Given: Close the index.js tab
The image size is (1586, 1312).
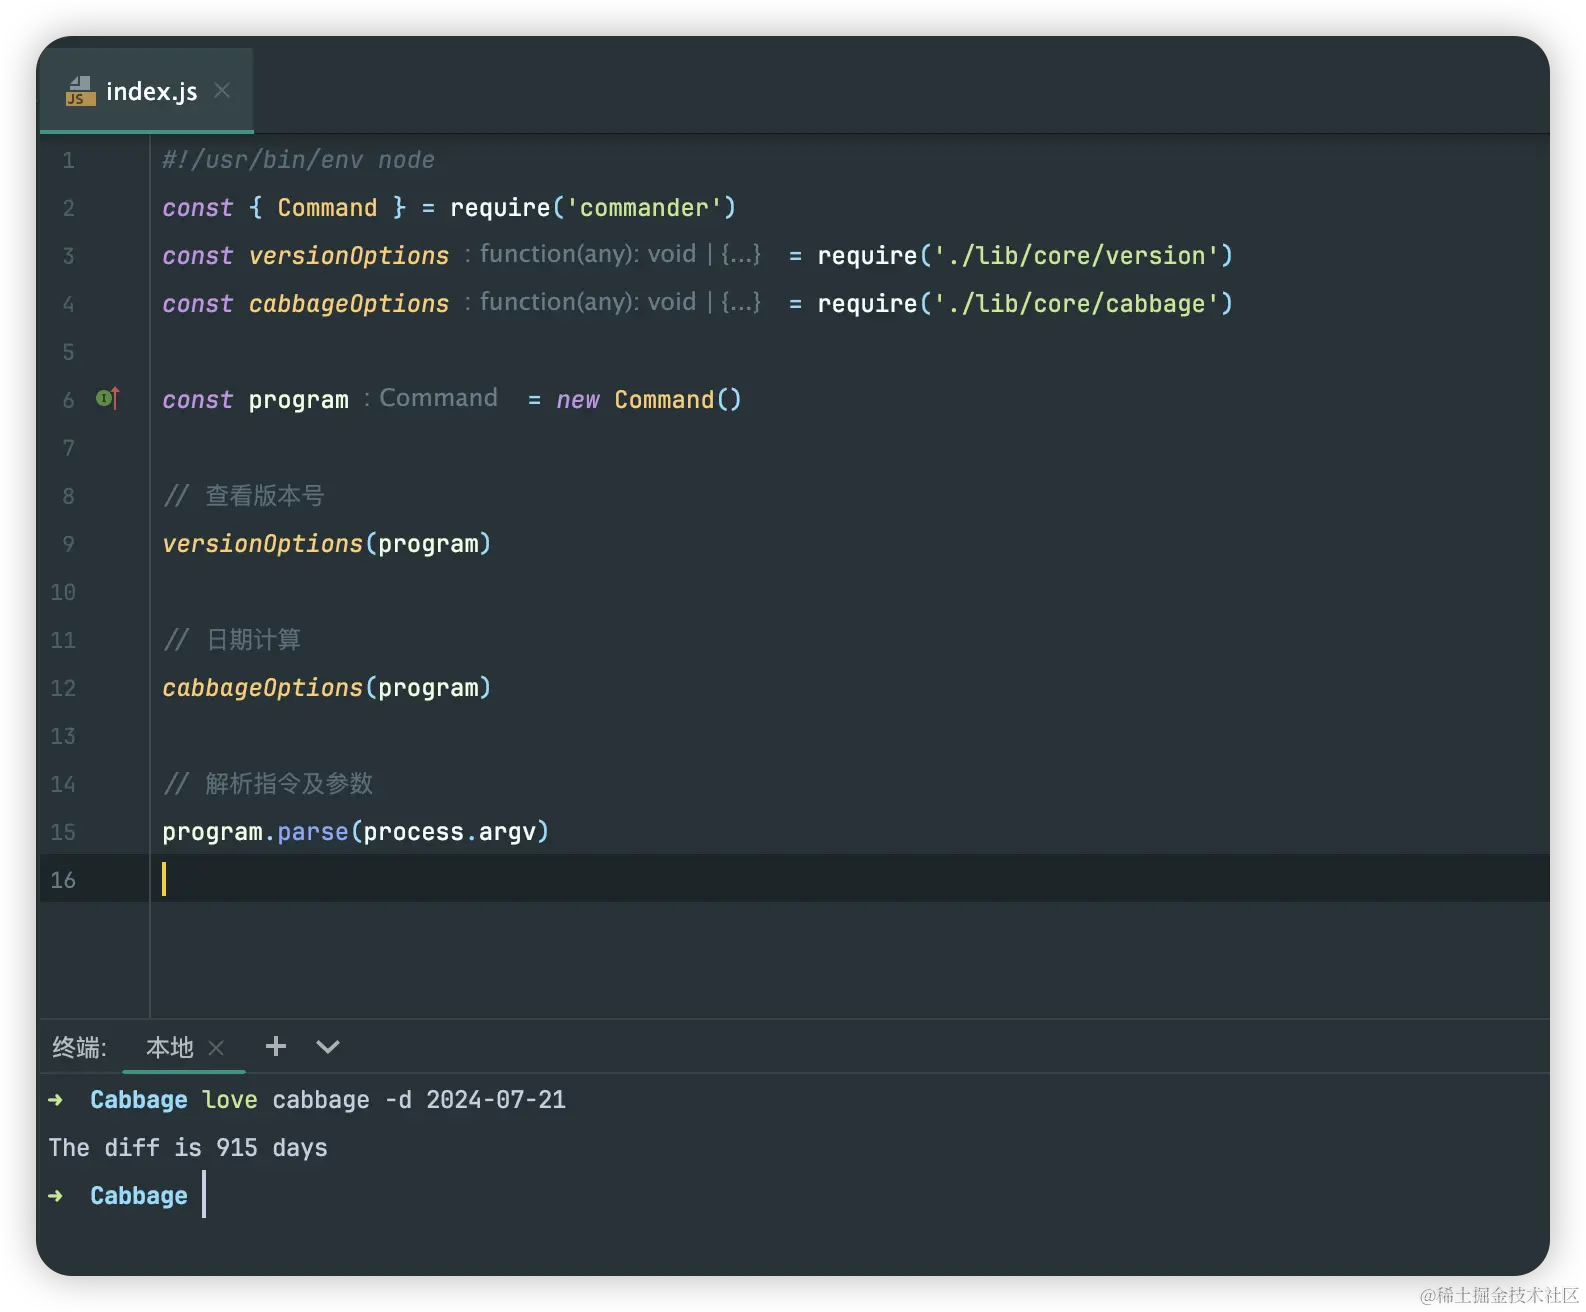Looking at the screenshot, I should point(222,91).
